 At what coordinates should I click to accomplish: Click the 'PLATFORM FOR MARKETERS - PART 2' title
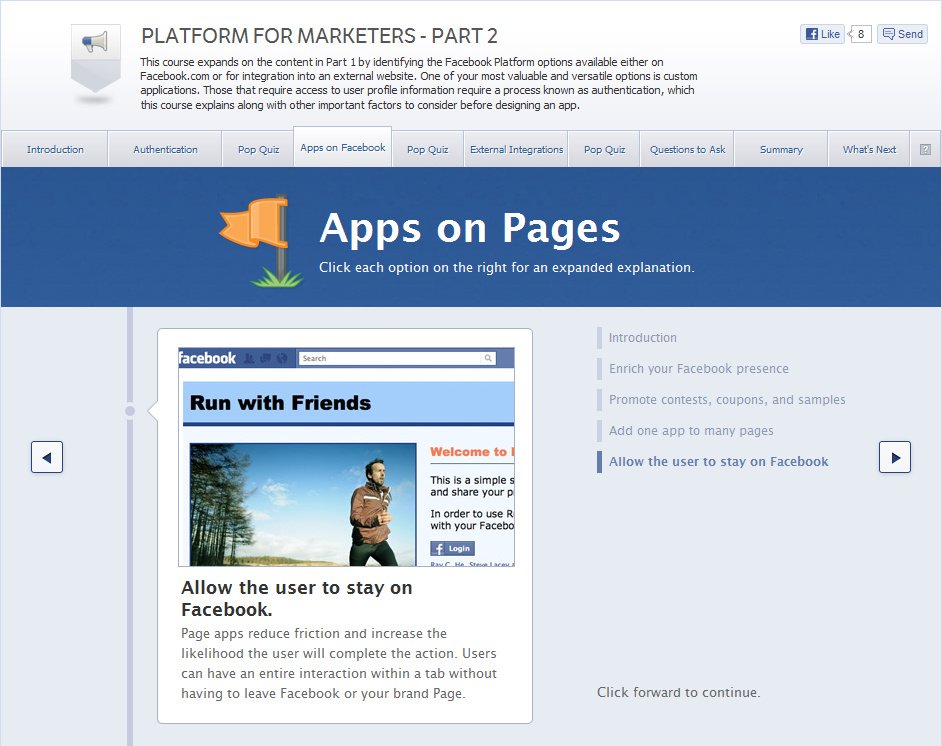[x=319, y=36]
